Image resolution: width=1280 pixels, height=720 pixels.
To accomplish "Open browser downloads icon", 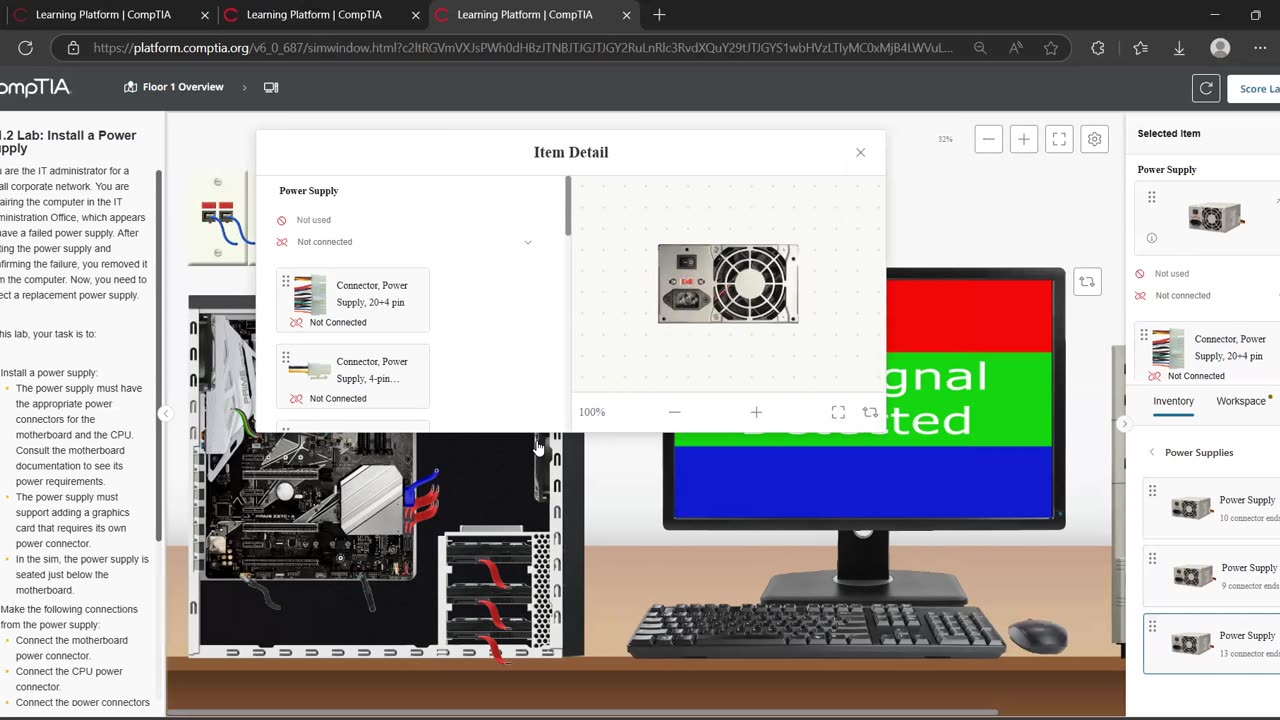I will (x=1179, y=48).
